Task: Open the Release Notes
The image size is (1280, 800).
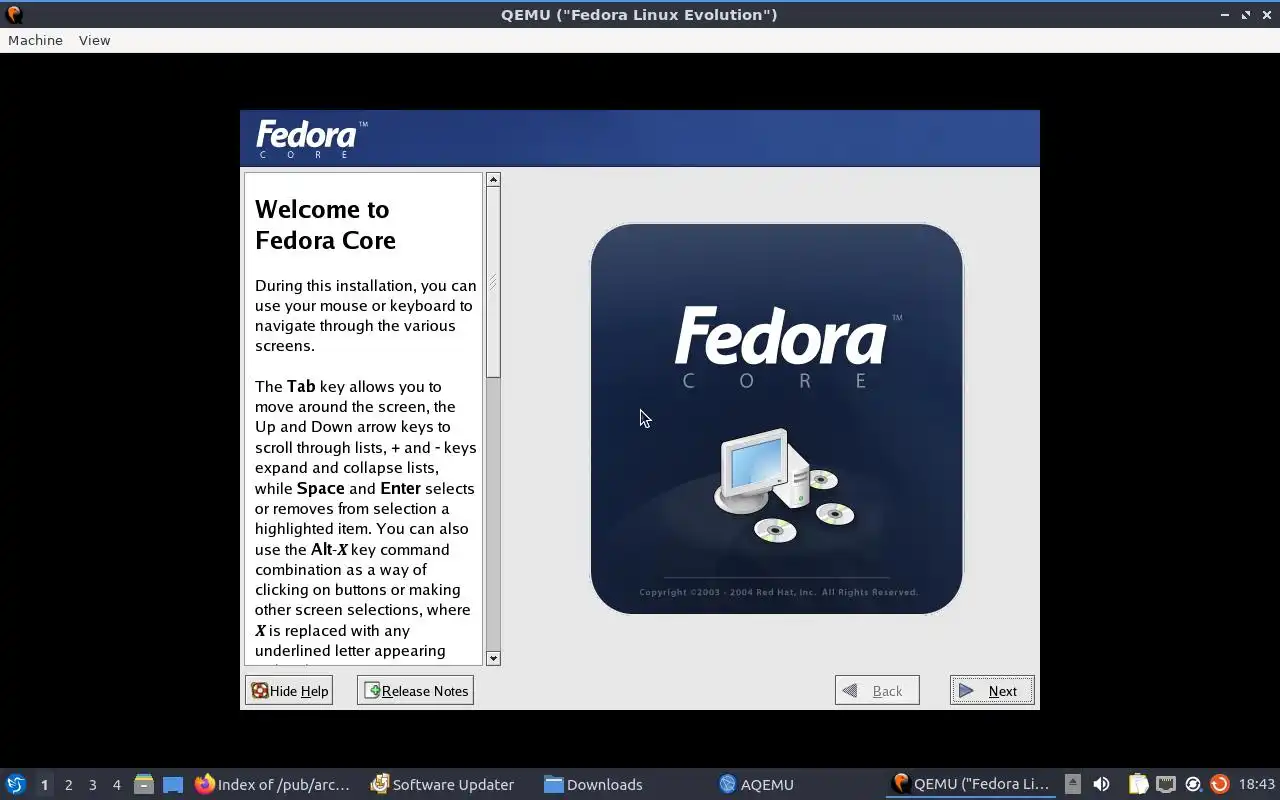Action: (415, 691)
